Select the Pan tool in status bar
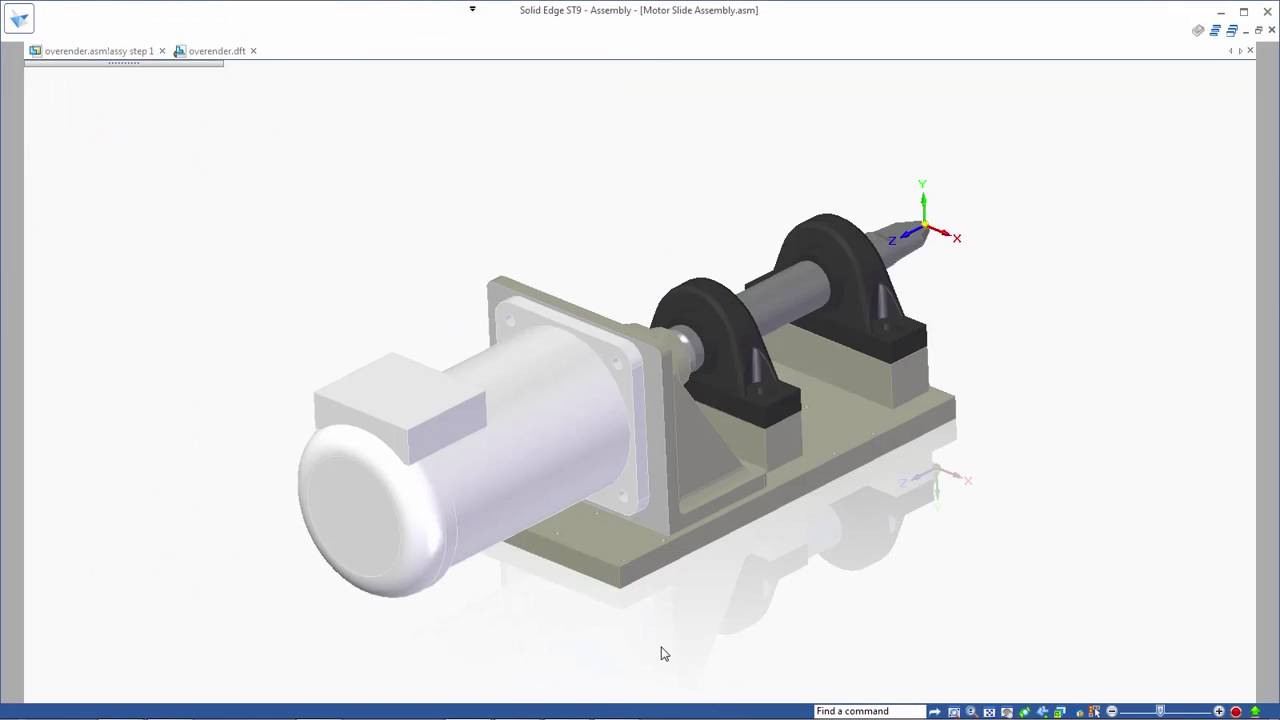 (x=1007, y=712)
